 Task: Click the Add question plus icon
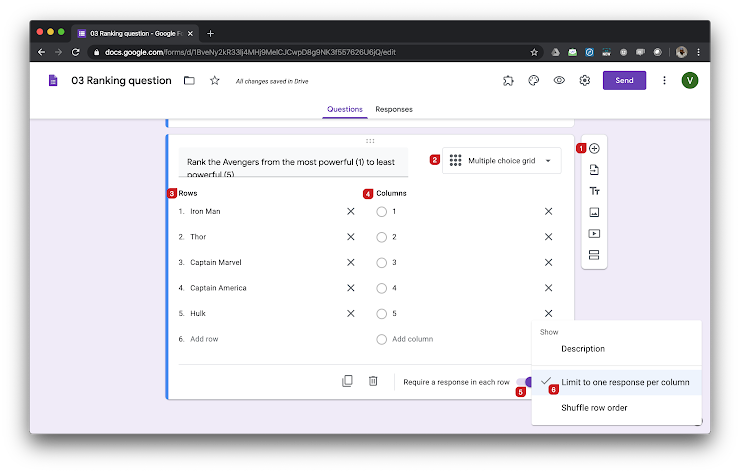point(594,148)
